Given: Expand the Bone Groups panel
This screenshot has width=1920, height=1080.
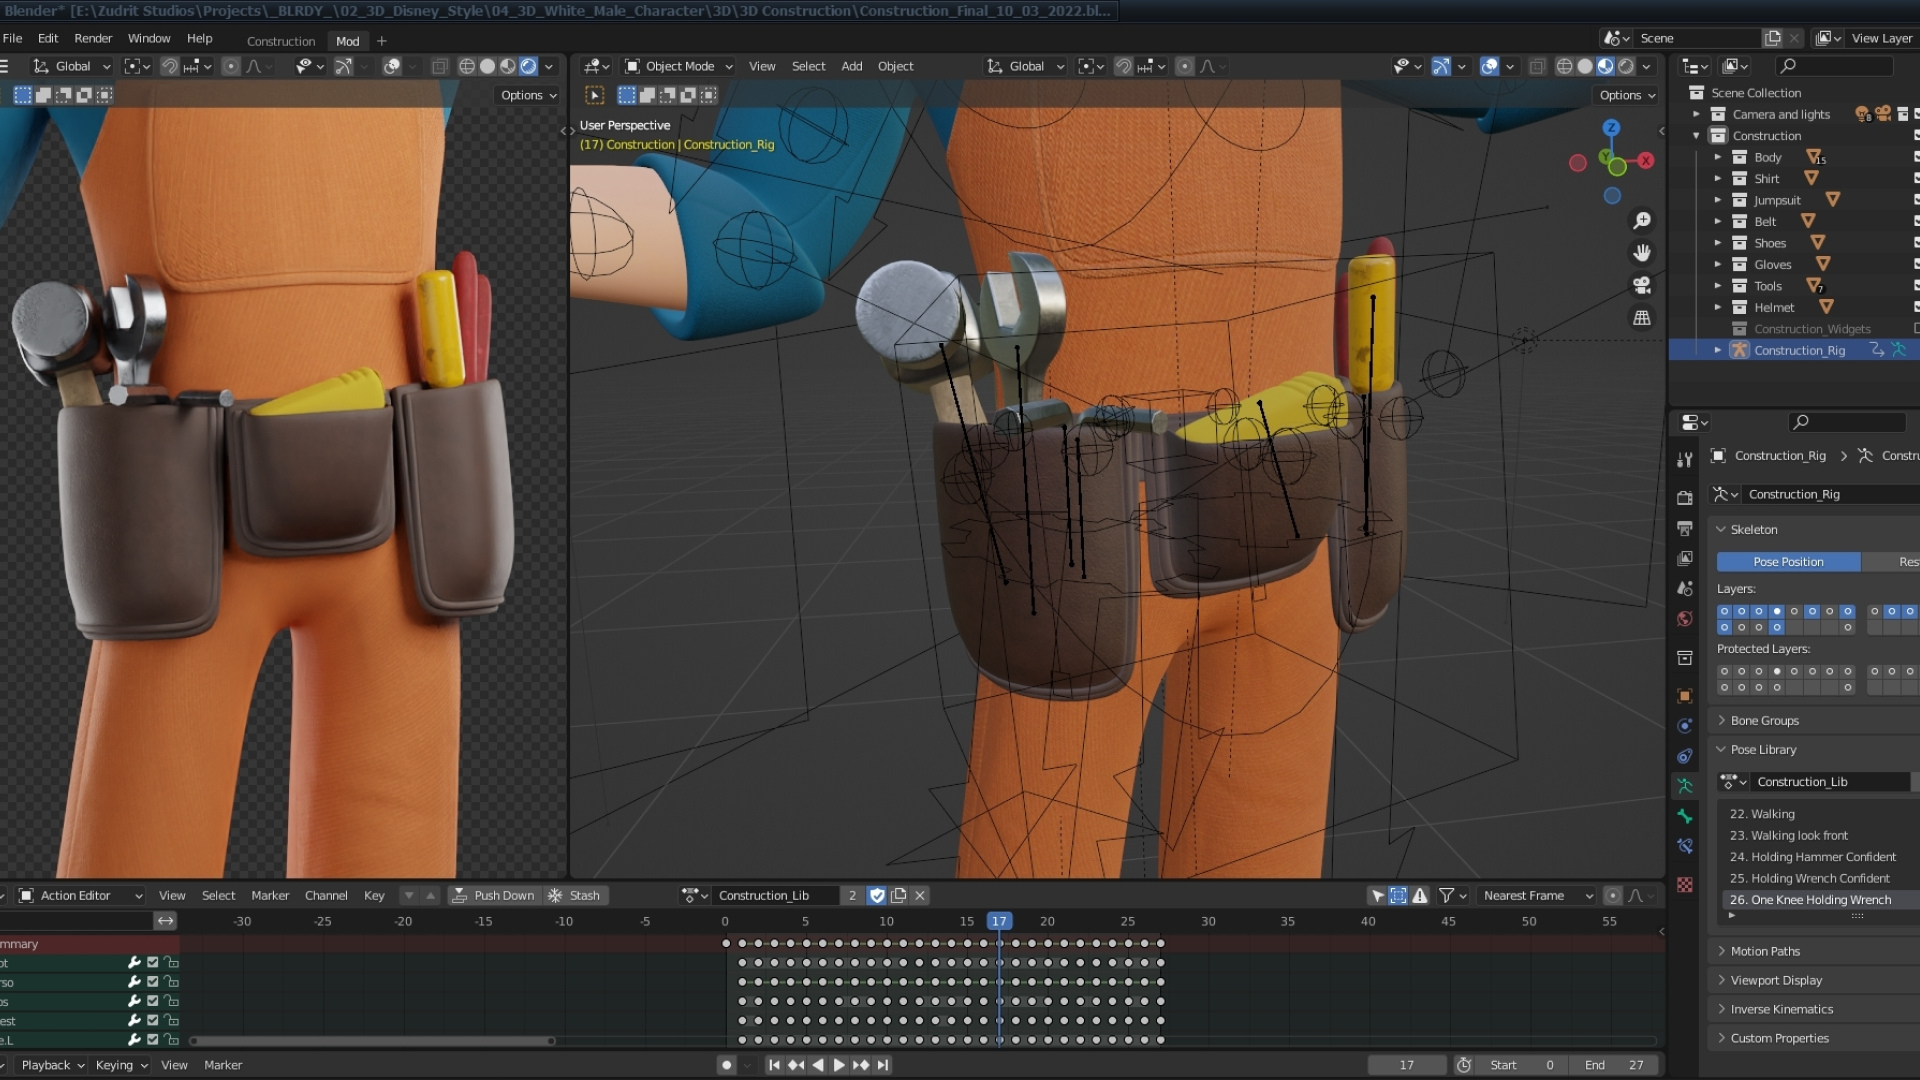Looking at the screenshot, I should pyautogui.click(x=1765, y=720).
